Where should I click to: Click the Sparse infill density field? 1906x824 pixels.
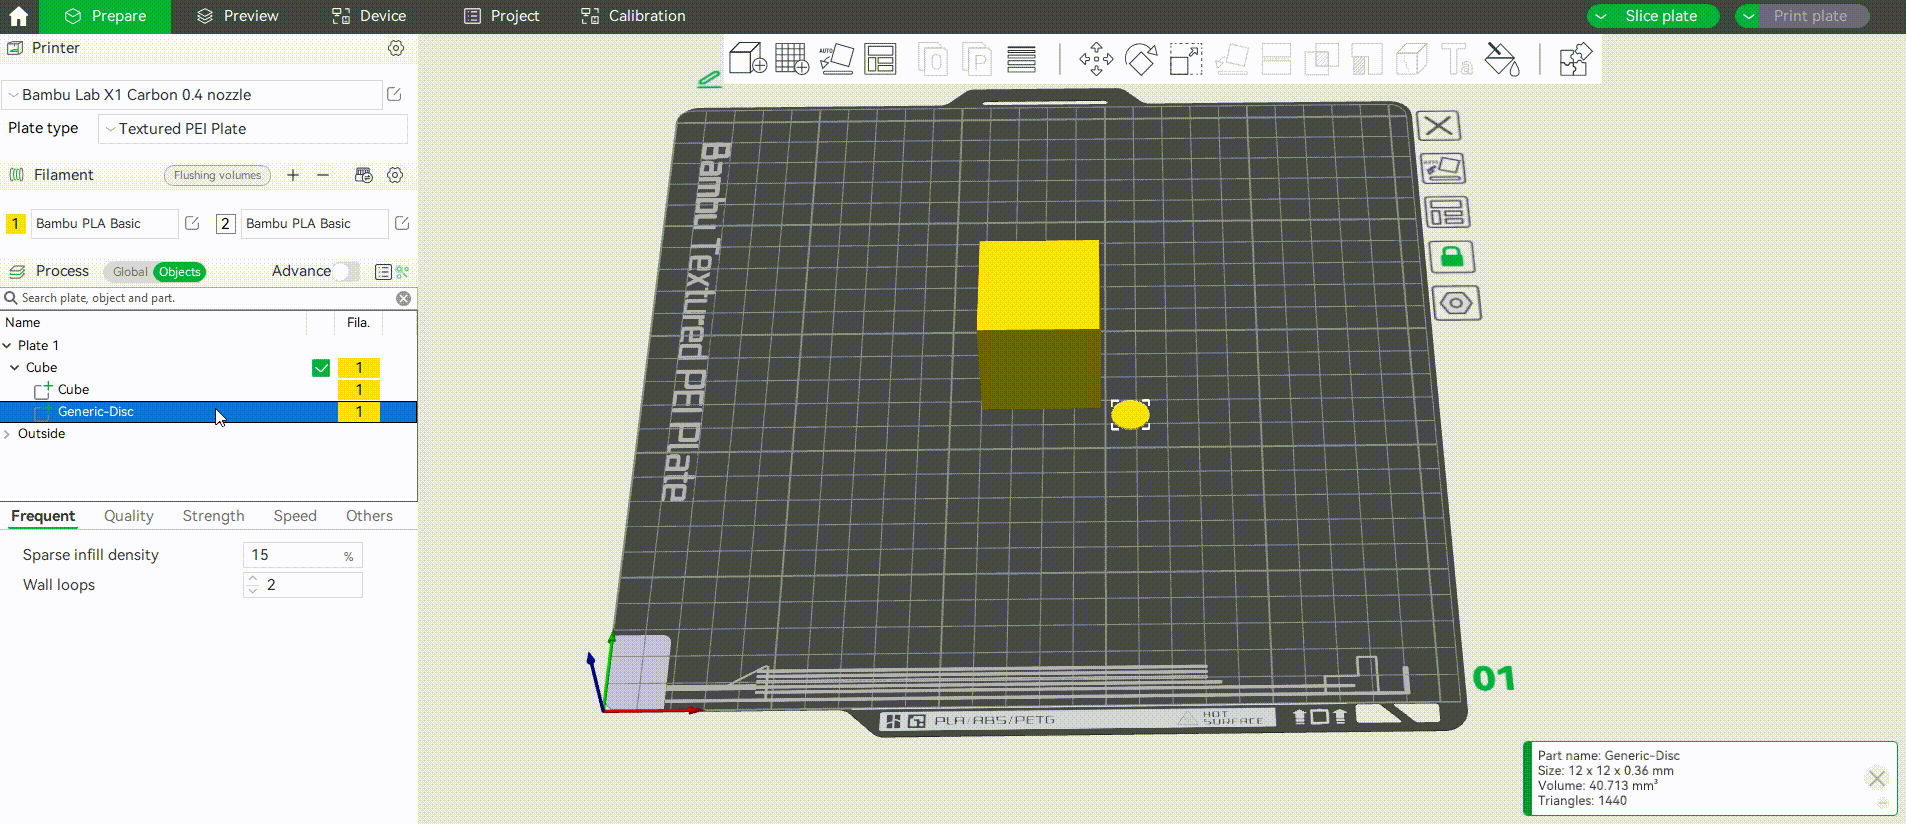[x=302, y=555]
